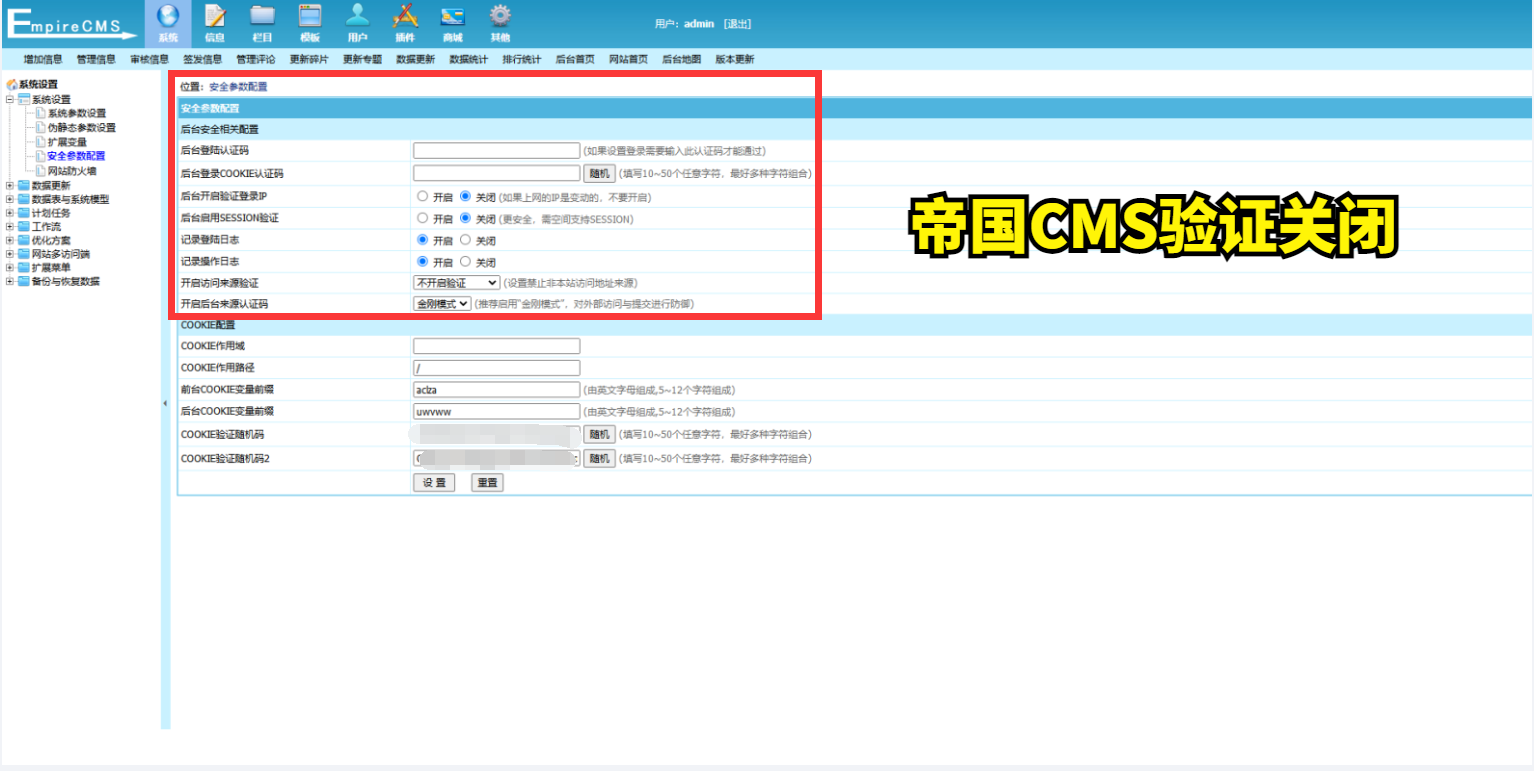The height and width of the screenshot is (771, 1534).
Task: Collapse the 系统设置 tree node
Action: tap(10, 99)
